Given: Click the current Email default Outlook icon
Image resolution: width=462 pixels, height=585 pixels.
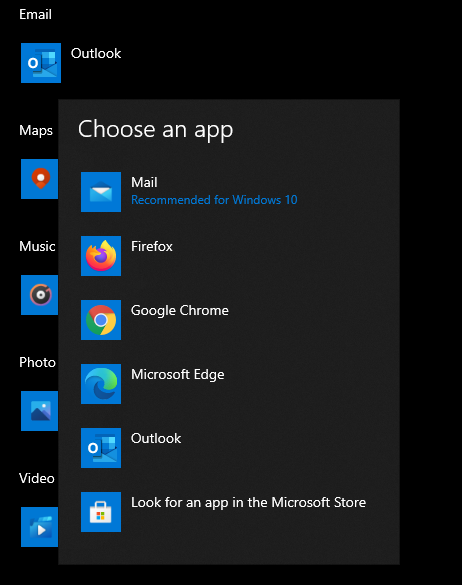Looking at the screenshot, I should point(41,63).
